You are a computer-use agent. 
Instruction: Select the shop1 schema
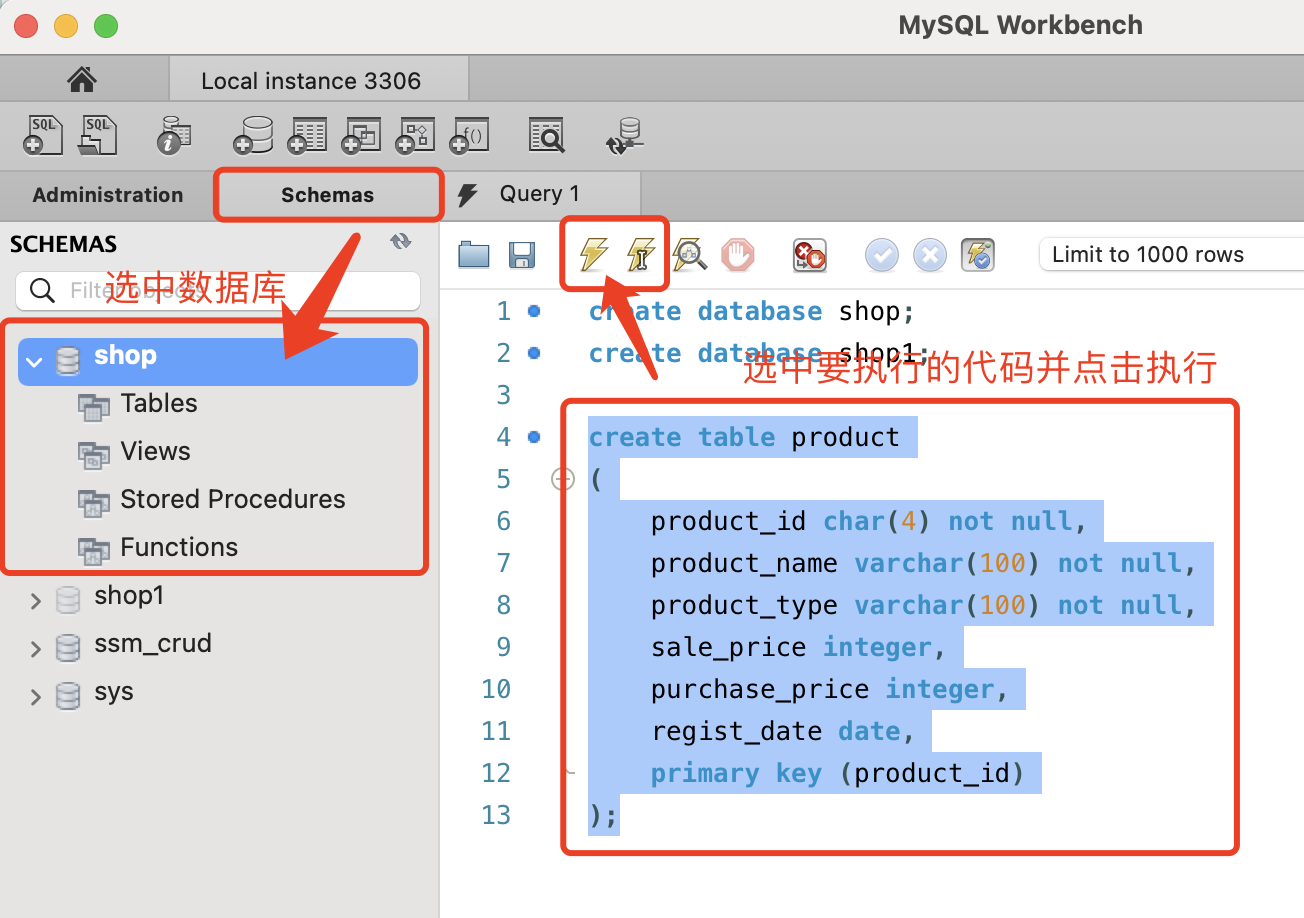pyautogui.click(x=129, y=596)
